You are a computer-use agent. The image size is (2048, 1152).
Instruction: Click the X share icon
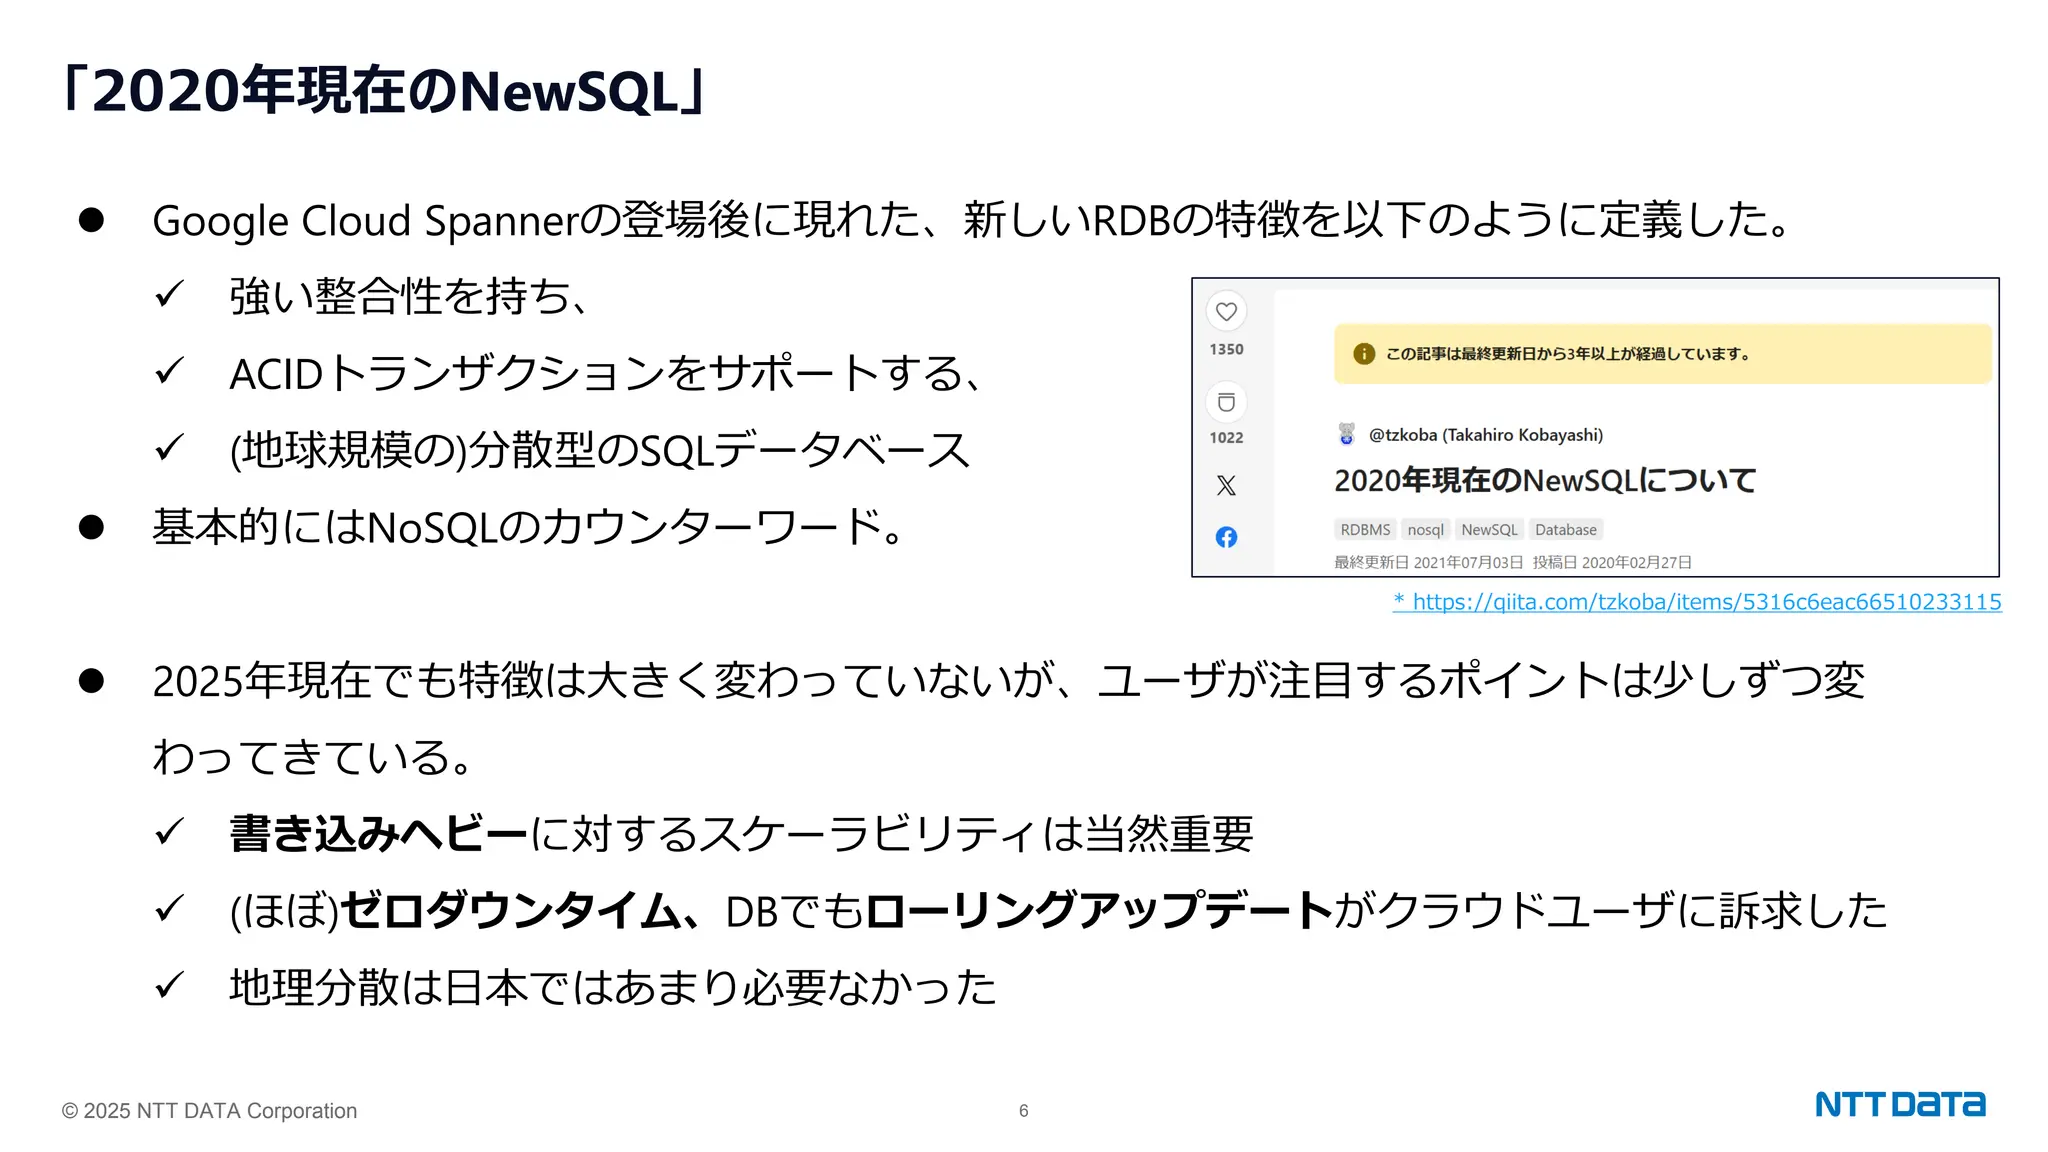[1226, 485]
